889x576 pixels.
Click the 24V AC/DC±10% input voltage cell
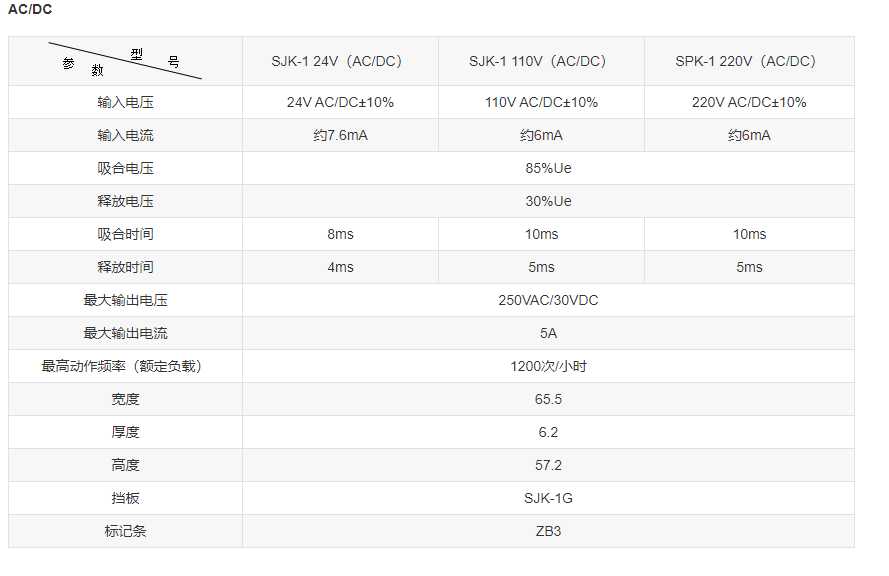pos(340,102)
